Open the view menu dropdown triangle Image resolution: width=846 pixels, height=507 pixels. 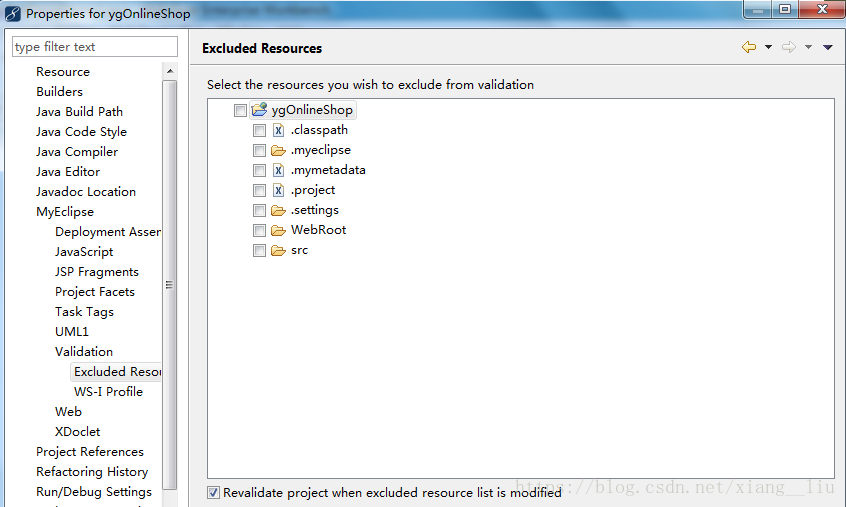(828, 47)
